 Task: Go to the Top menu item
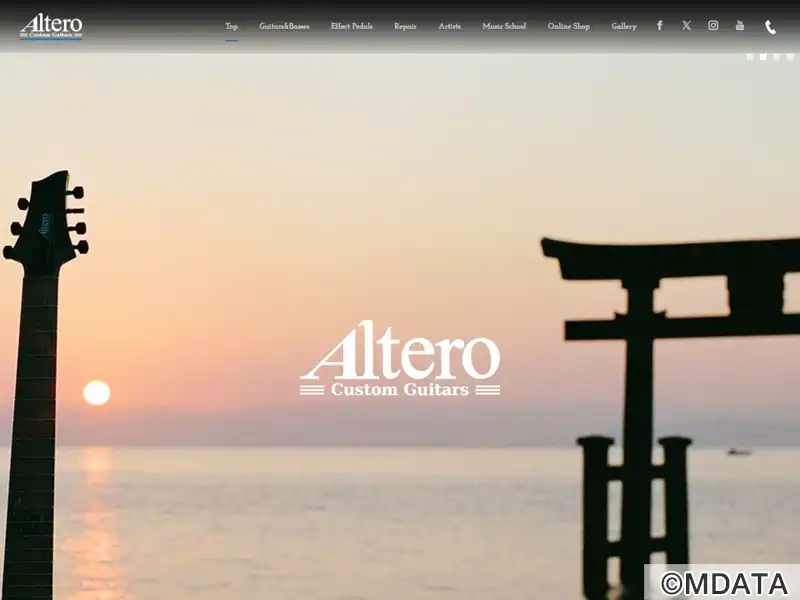(232, 26)
